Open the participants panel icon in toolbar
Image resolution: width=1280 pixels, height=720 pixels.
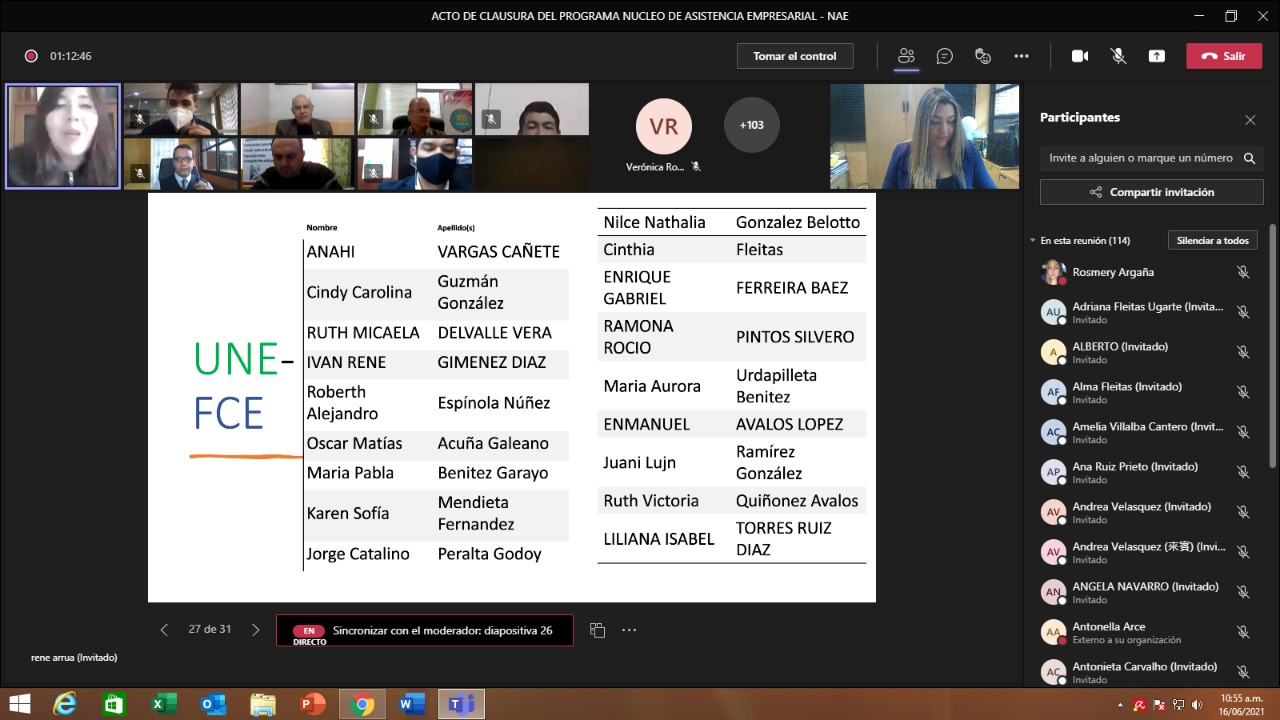[906, 56]
